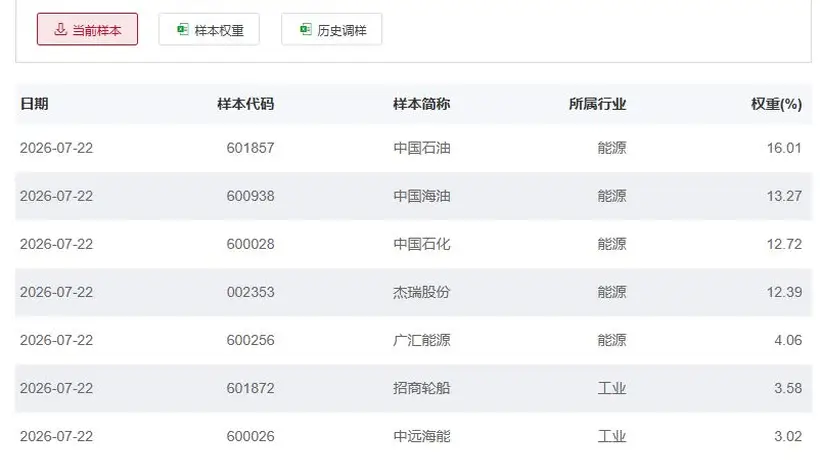Click the date in 中国石化 row
Viewport: 820px width, 460px height.
tap(56, 244)
